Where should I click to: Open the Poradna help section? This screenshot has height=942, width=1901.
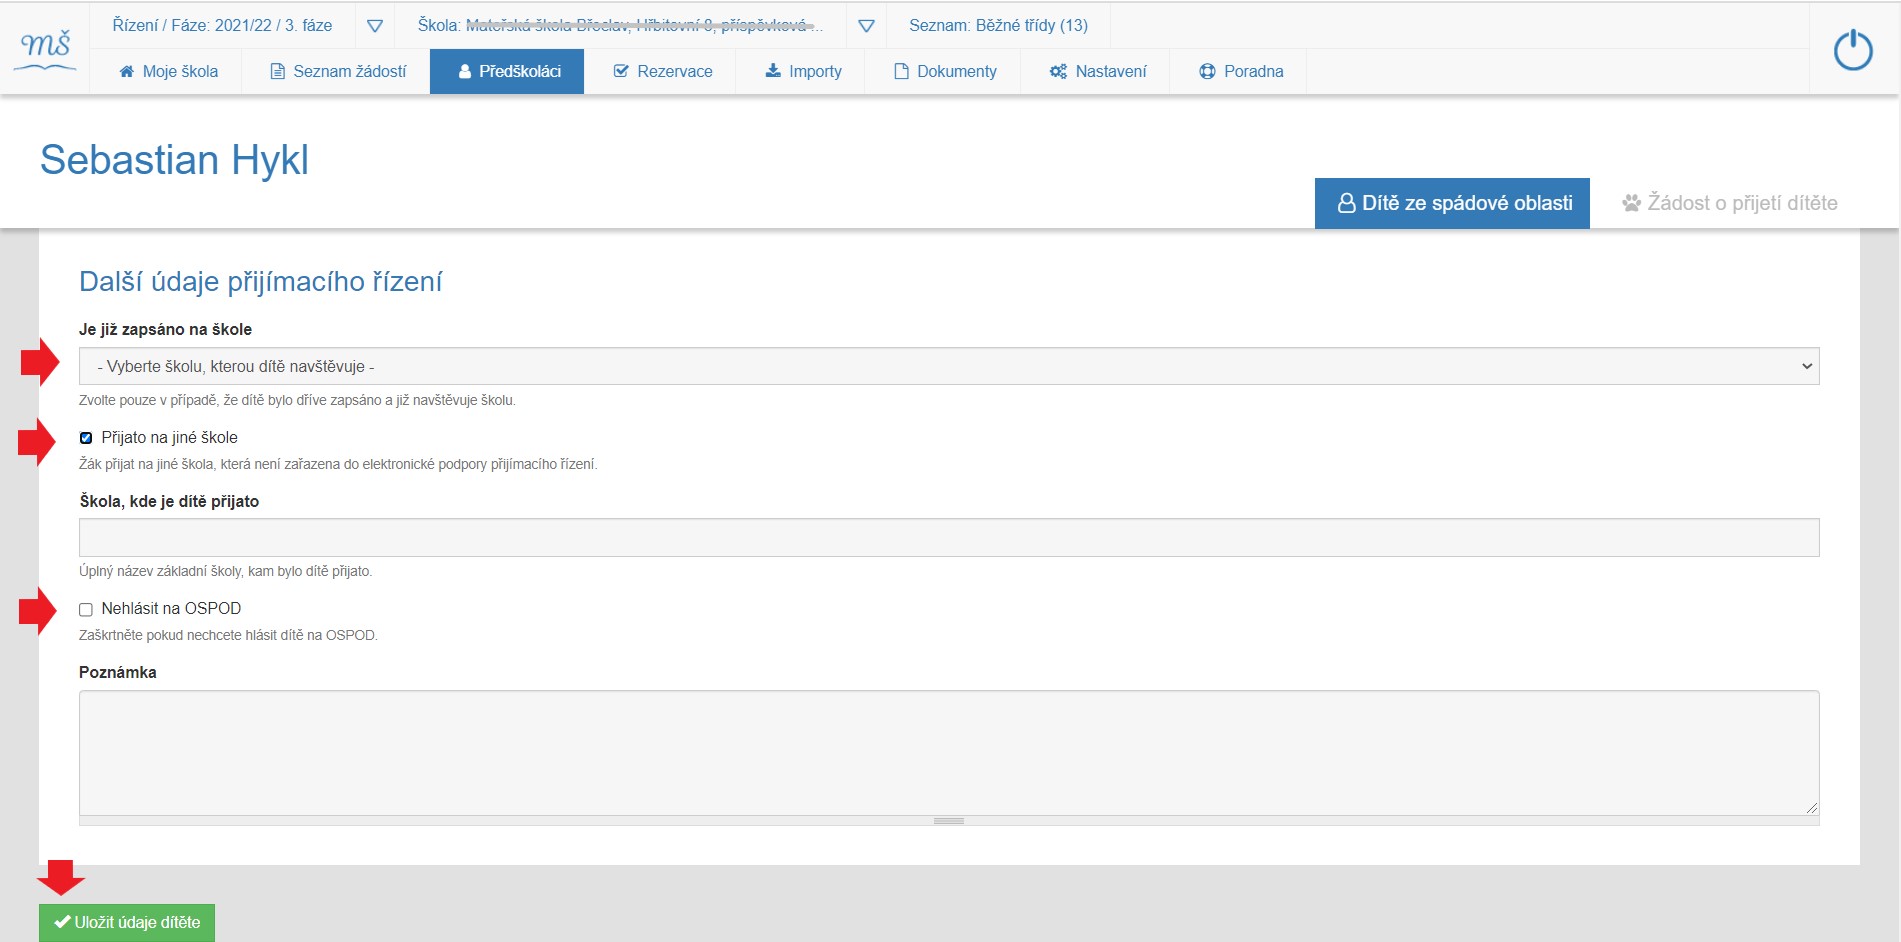1239,71
